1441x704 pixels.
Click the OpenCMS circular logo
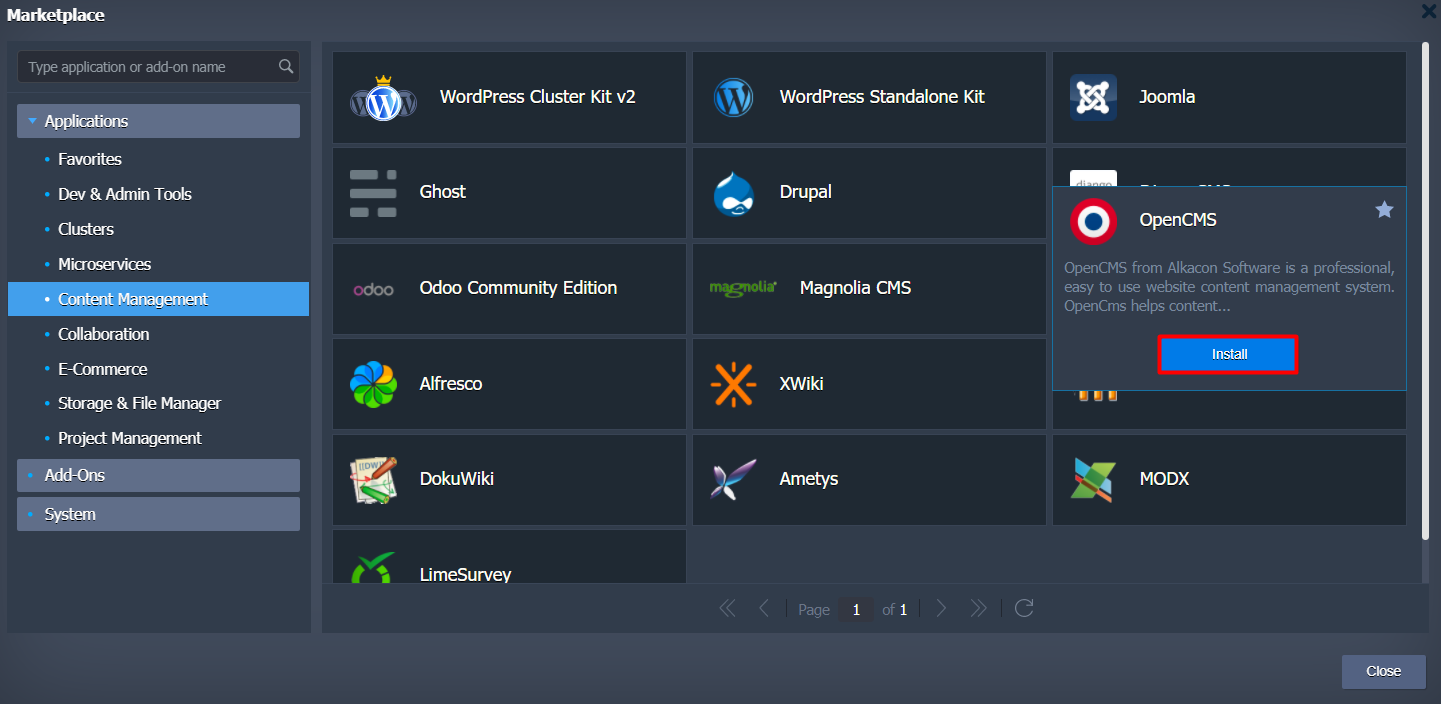coord(1093,221)
